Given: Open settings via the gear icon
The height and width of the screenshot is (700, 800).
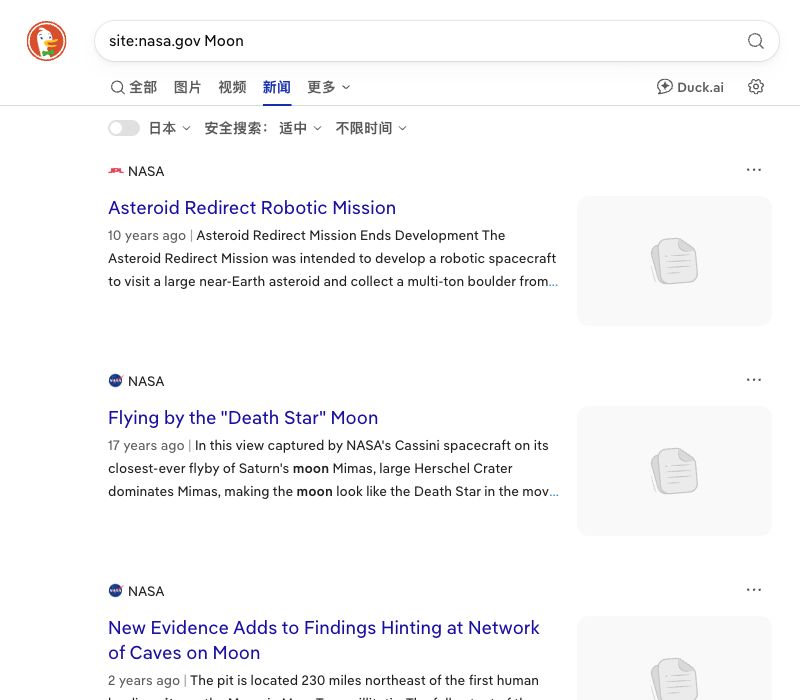Looking at the screenshot, I should (756, 87).
